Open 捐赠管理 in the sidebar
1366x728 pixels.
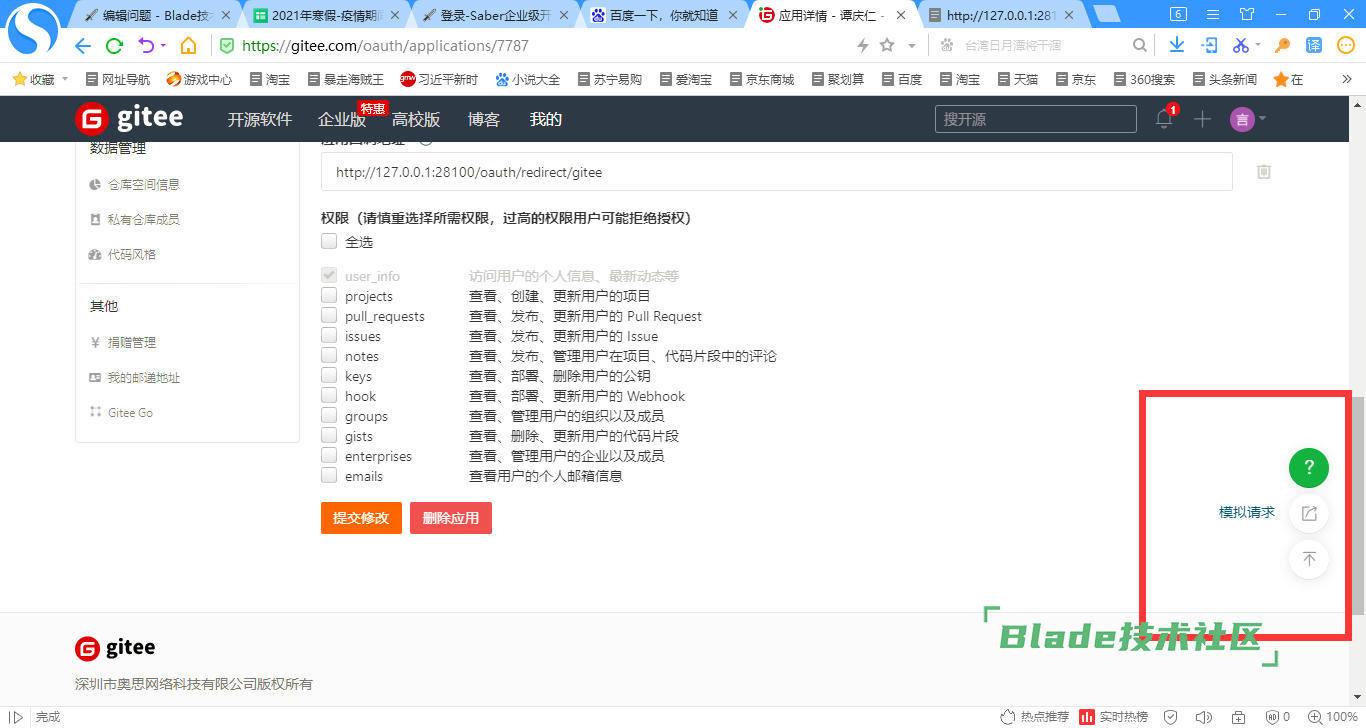click(131, 342)
